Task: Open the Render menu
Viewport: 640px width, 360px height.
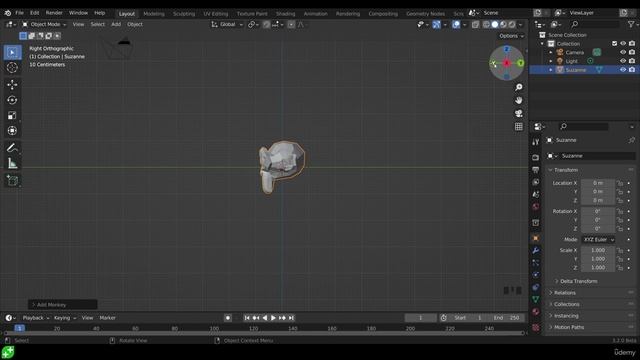Action: point(54,13)
